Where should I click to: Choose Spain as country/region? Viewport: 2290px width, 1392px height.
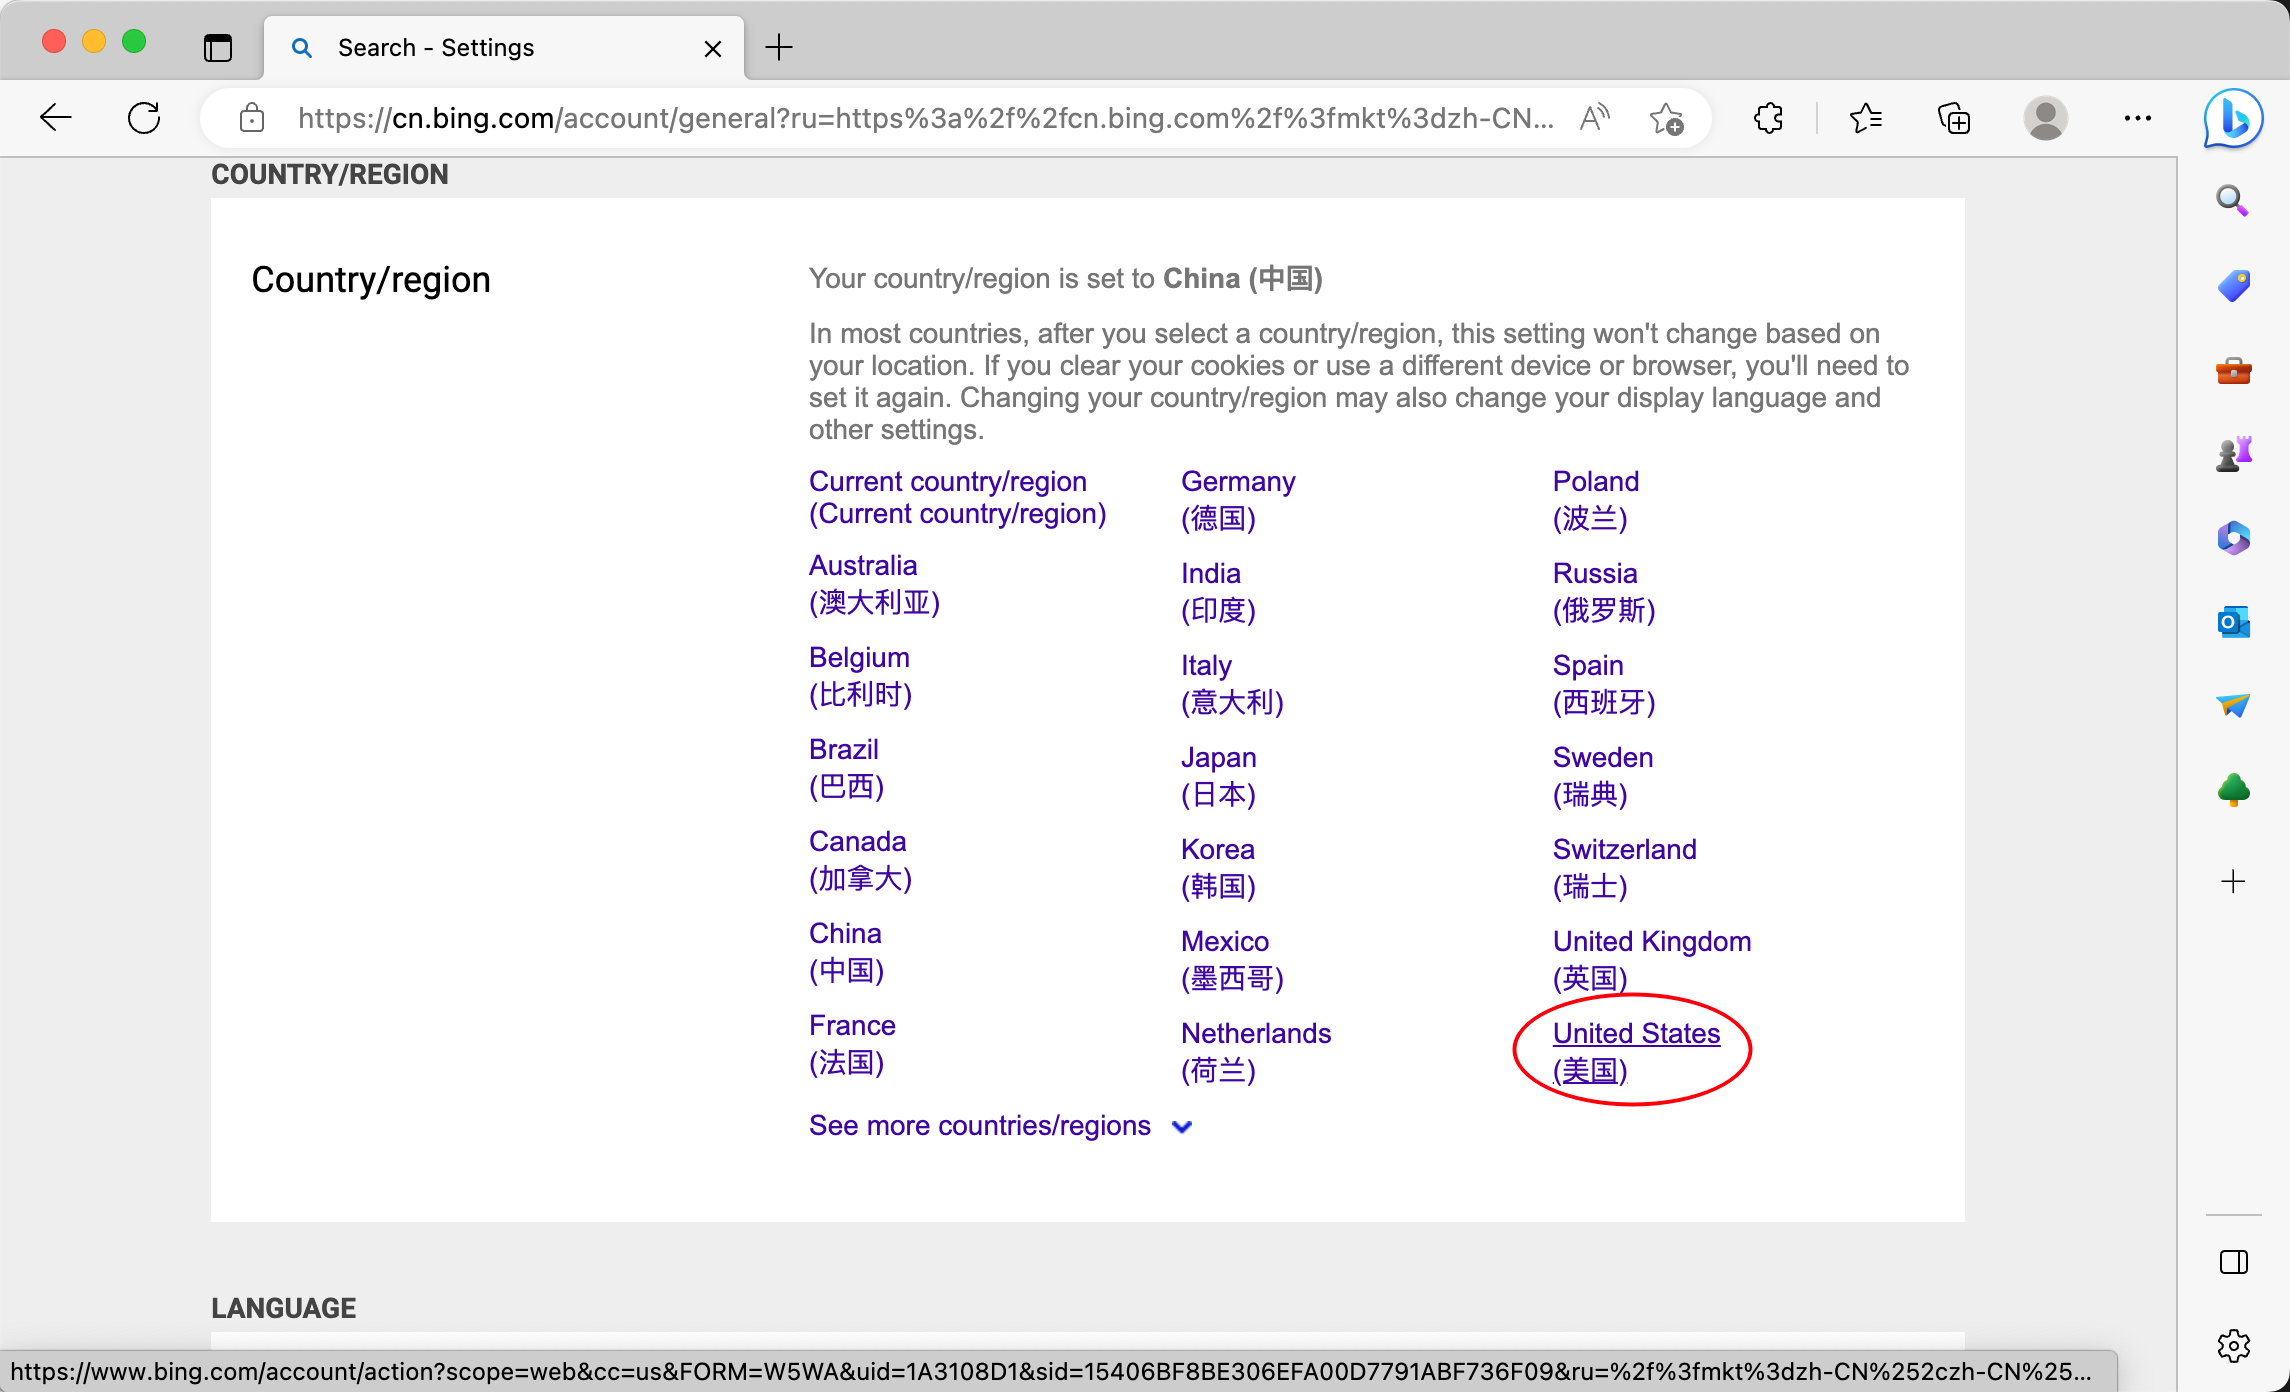point(1604,684)
